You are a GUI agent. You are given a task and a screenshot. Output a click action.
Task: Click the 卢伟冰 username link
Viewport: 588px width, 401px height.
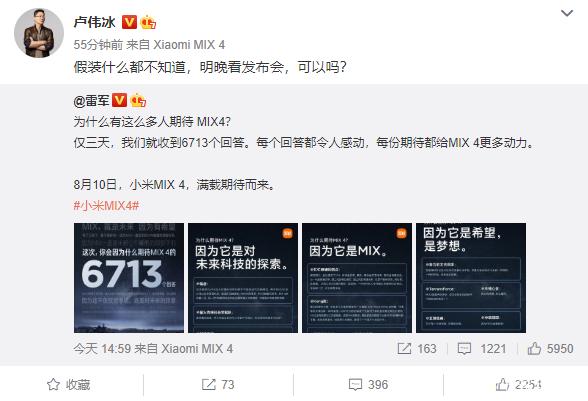pyautogui.click(x=94, y=22)
